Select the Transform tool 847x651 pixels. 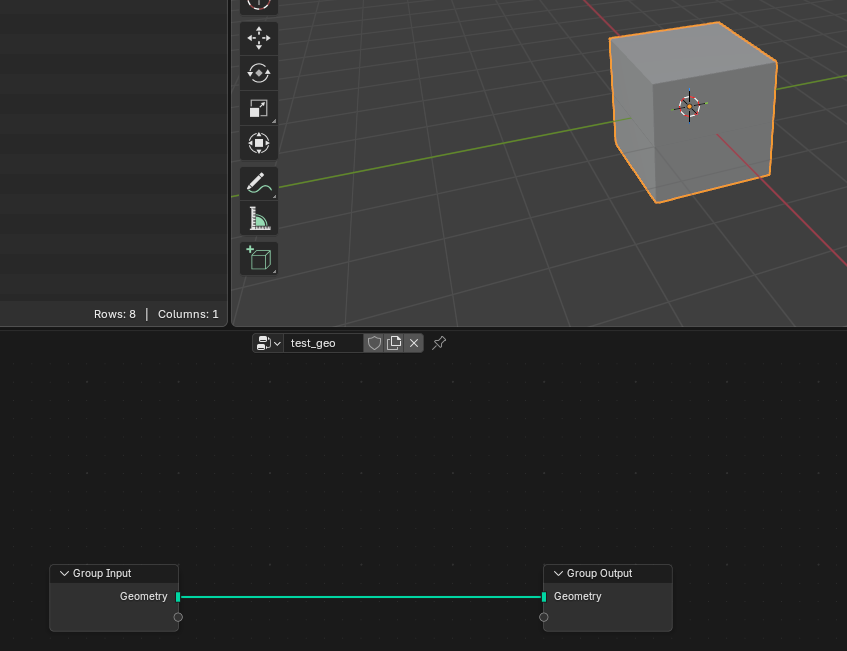tap(259, 143)
